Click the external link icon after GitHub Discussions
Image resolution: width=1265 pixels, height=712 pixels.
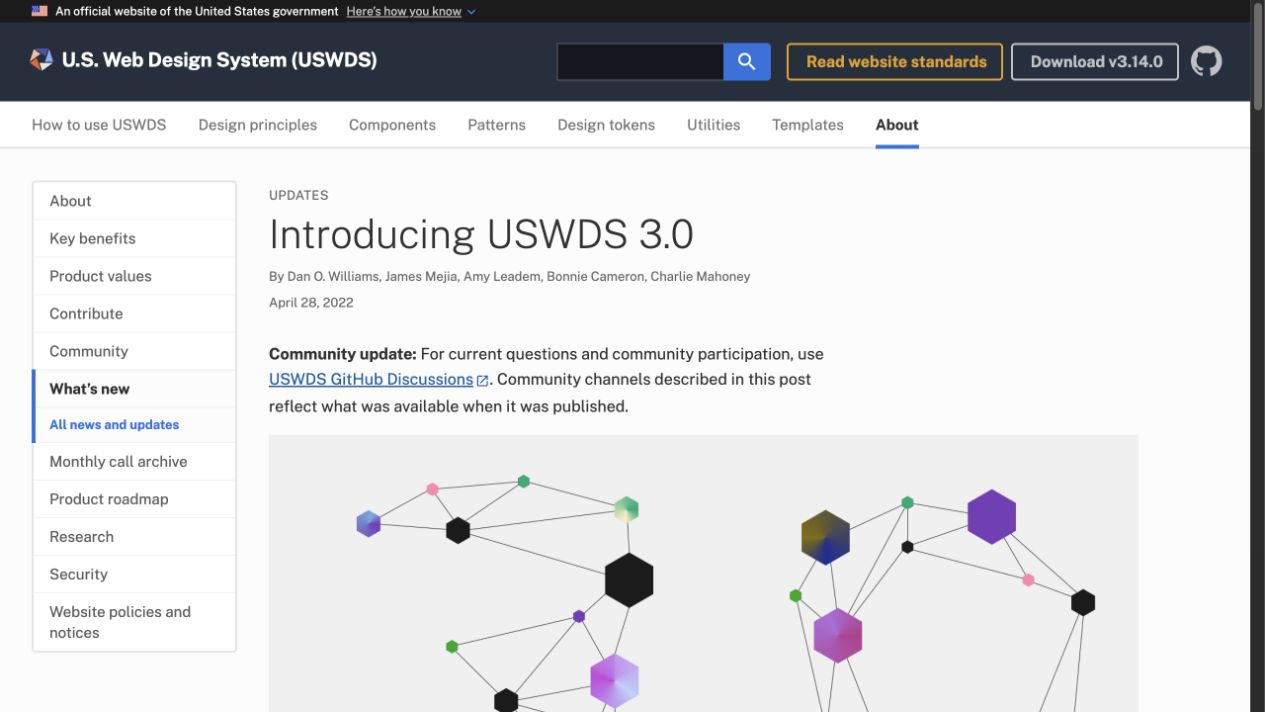pos(483,381)
